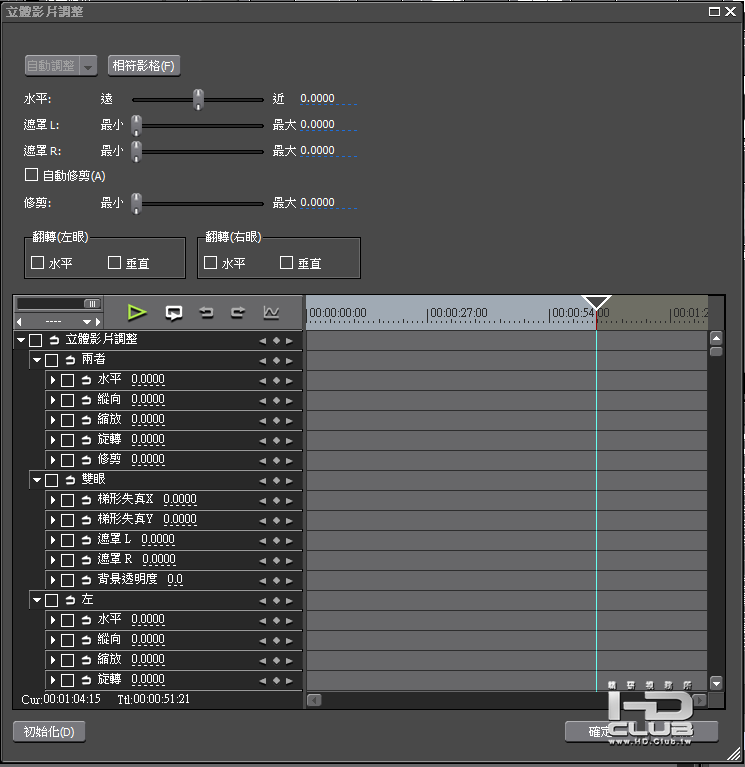Click the undo arrow icon in toolbar
Screen dimensions: 745x767
pos(206,312)
